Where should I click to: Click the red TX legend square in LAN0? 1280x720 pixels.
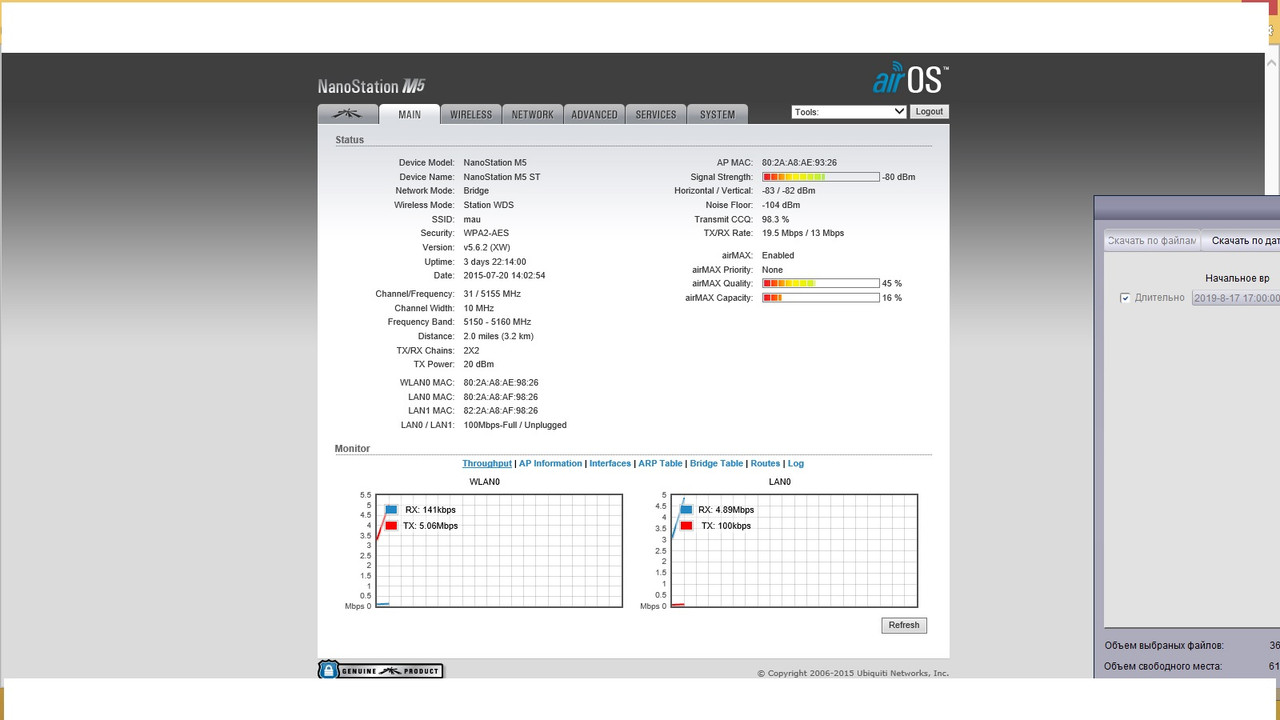point(686,525)
